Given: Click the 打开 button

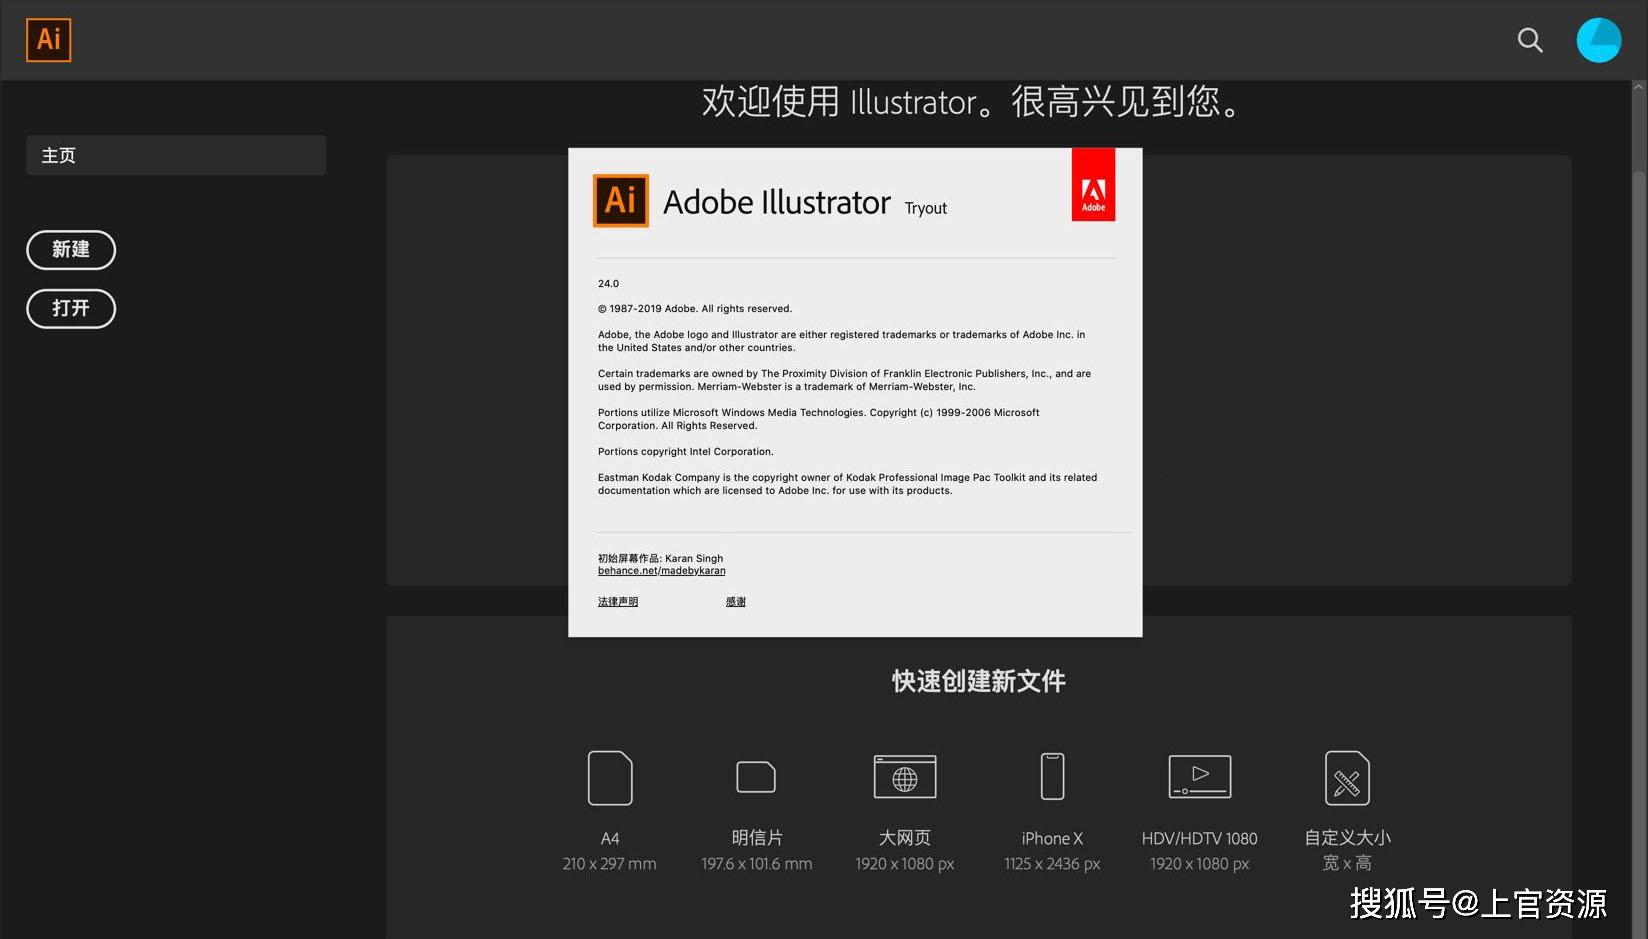Looking at the screenshot, I should coord(70,308).
